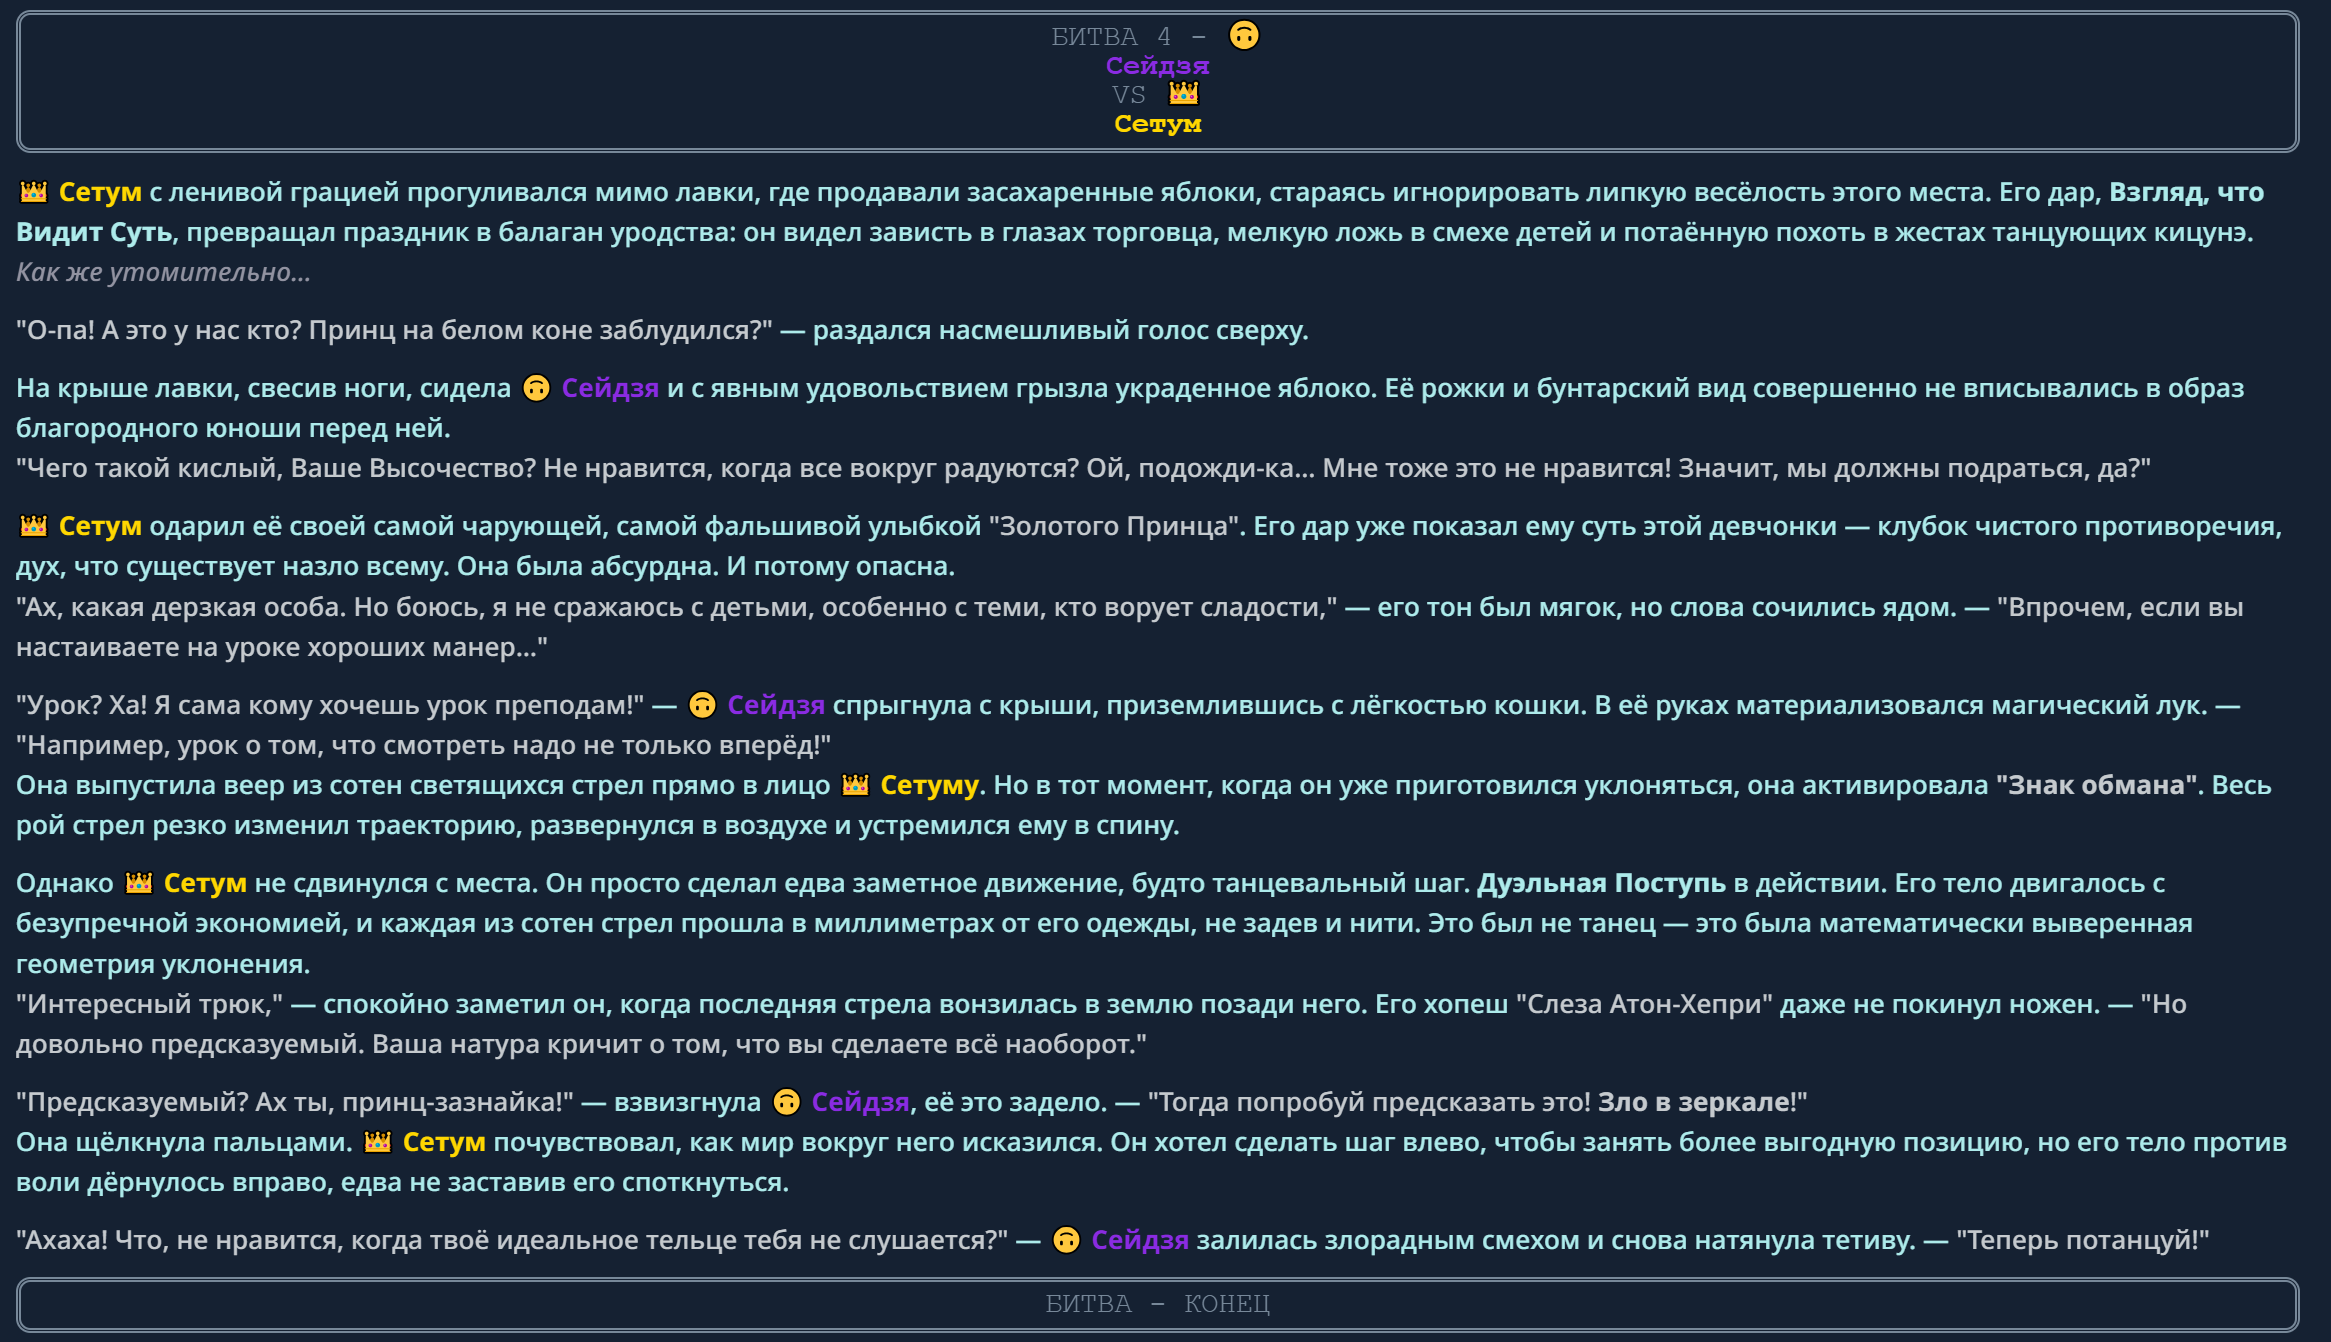Click Сейдзя name before 'и с явным удовольствием'

[610, 388]
